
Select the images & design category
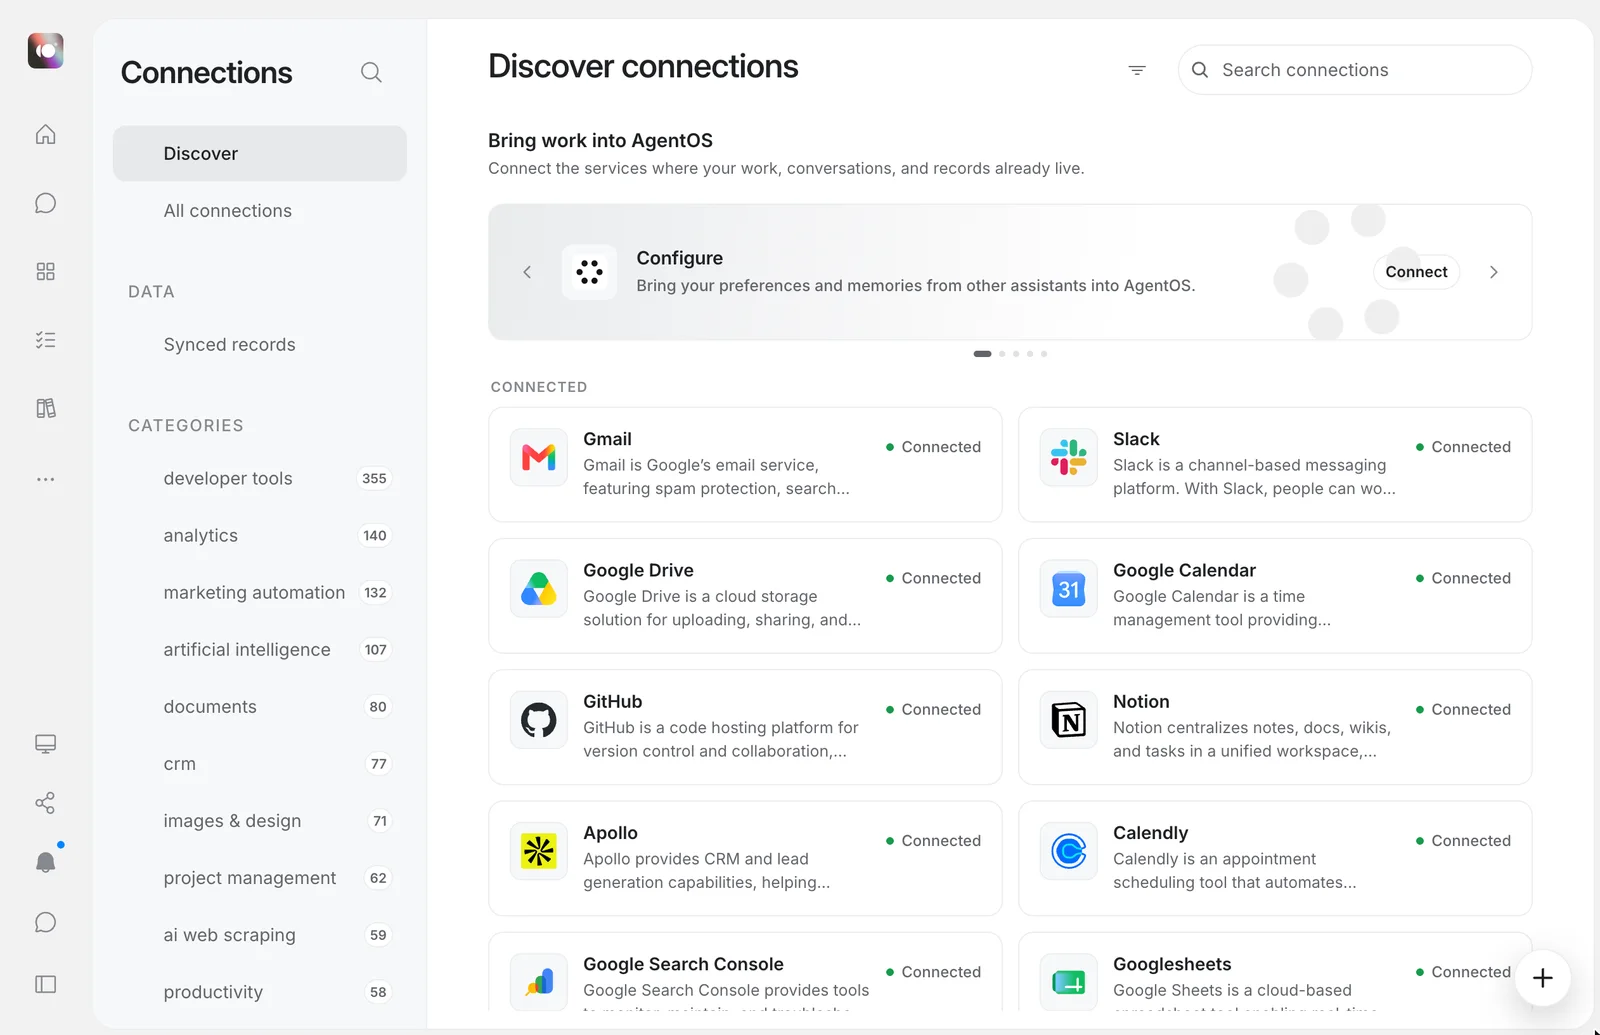point(260,821)
